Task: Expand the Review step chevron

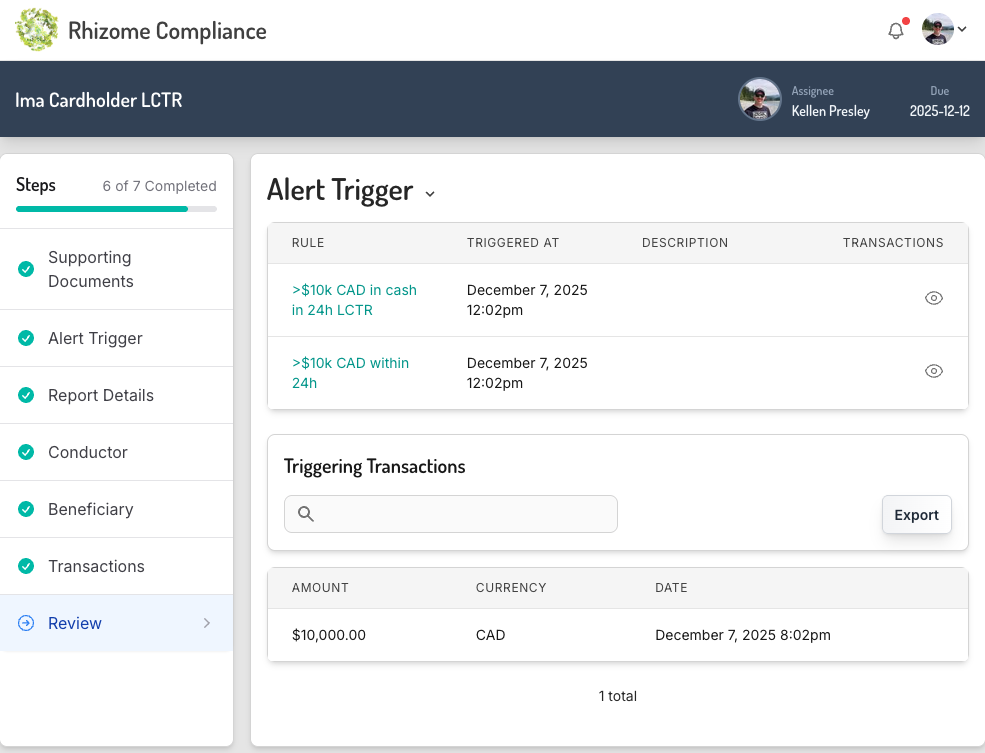Action: click(x=207, y=623)
